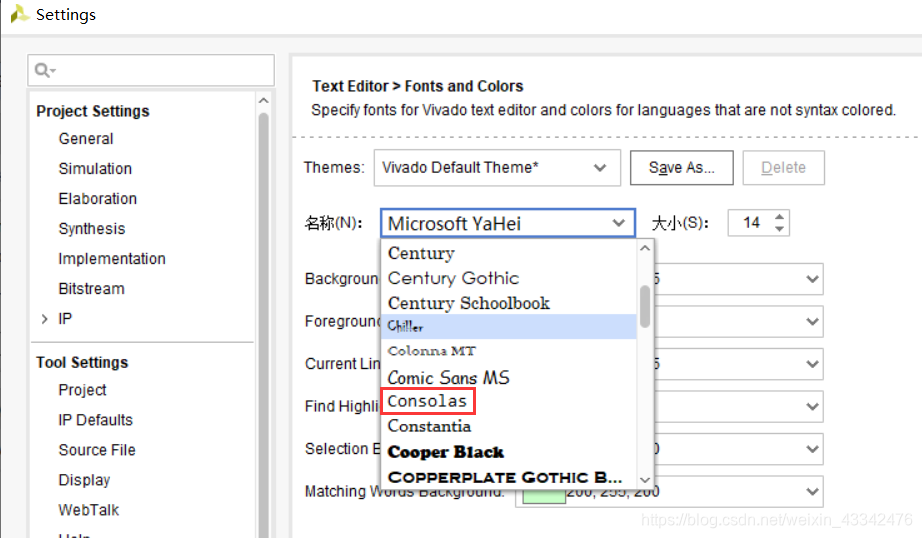Select Elaboration in the settings tree
This screenshot has height=538, width=922.
[x=98, y=199]
